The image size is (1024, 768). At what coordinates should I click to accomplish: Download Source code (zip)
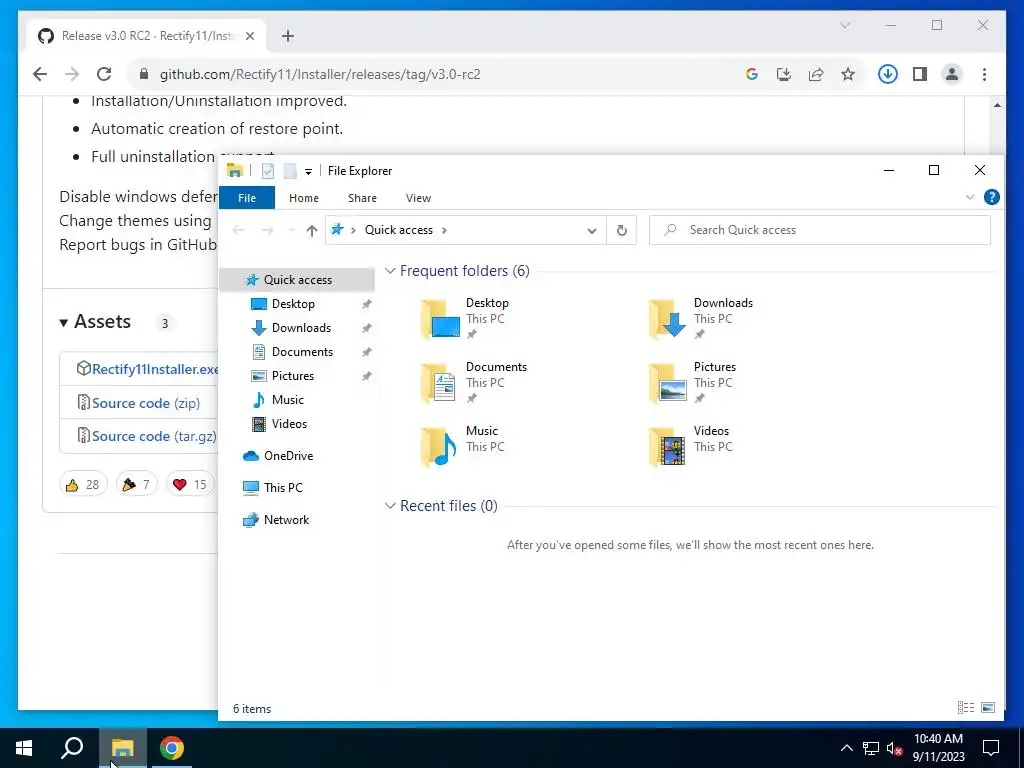click(146, 403)
